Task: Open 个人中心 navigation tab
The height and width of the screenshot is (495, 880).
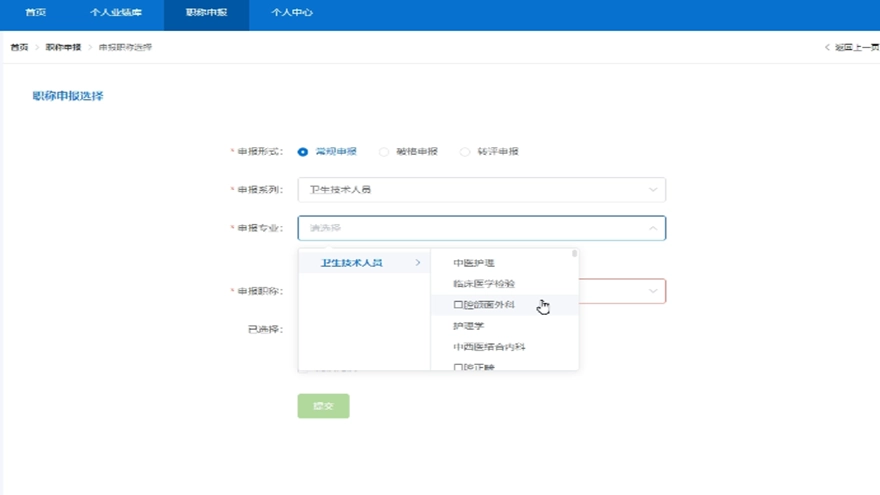Action: coord(292,13)
